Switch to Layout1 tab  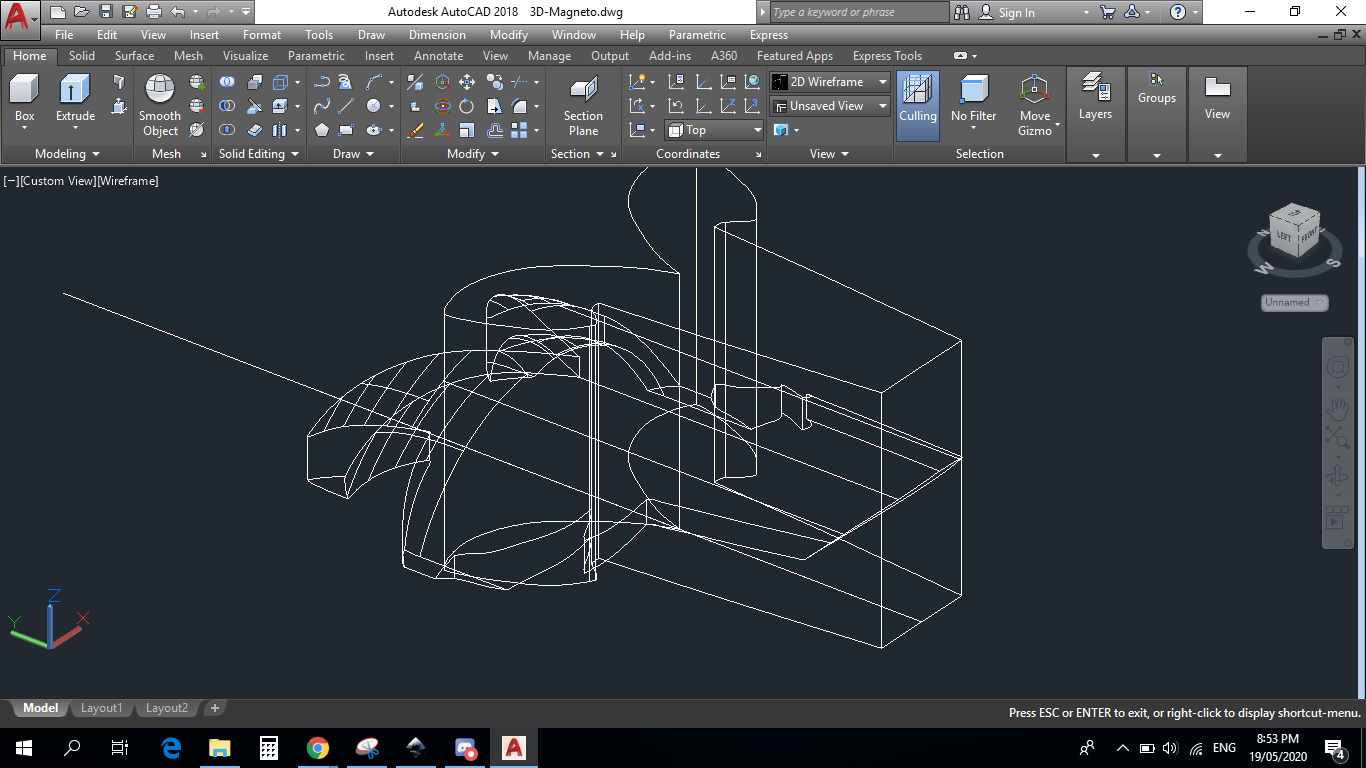tap(101, 708)
